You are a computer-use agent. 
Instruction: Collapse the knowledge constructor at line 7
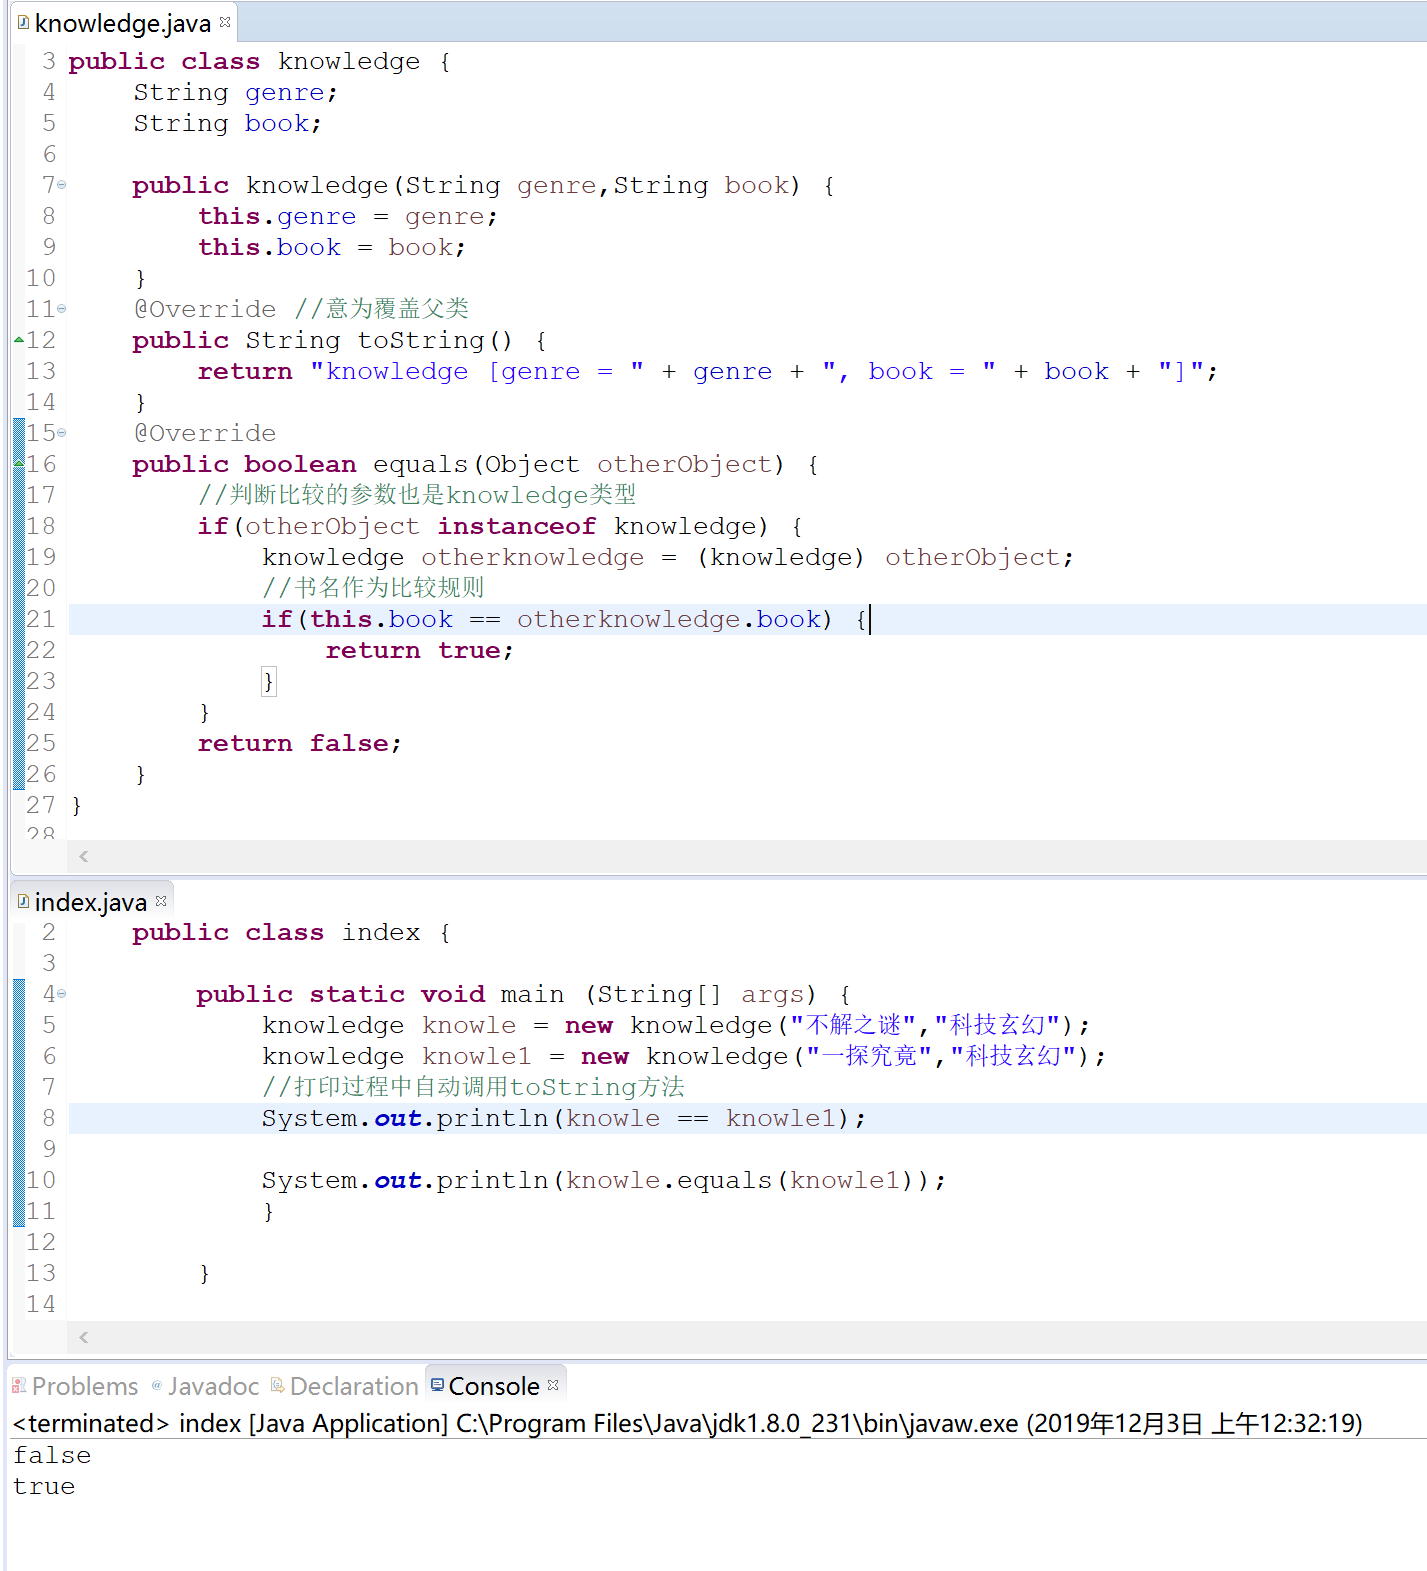pos(62,185)
